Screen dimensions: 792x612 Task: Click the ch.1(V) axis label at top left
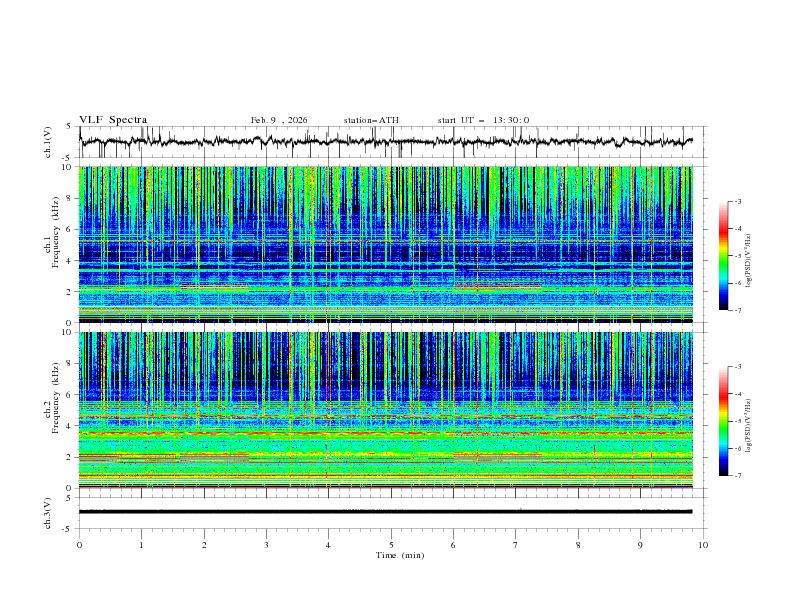[49, 142]
